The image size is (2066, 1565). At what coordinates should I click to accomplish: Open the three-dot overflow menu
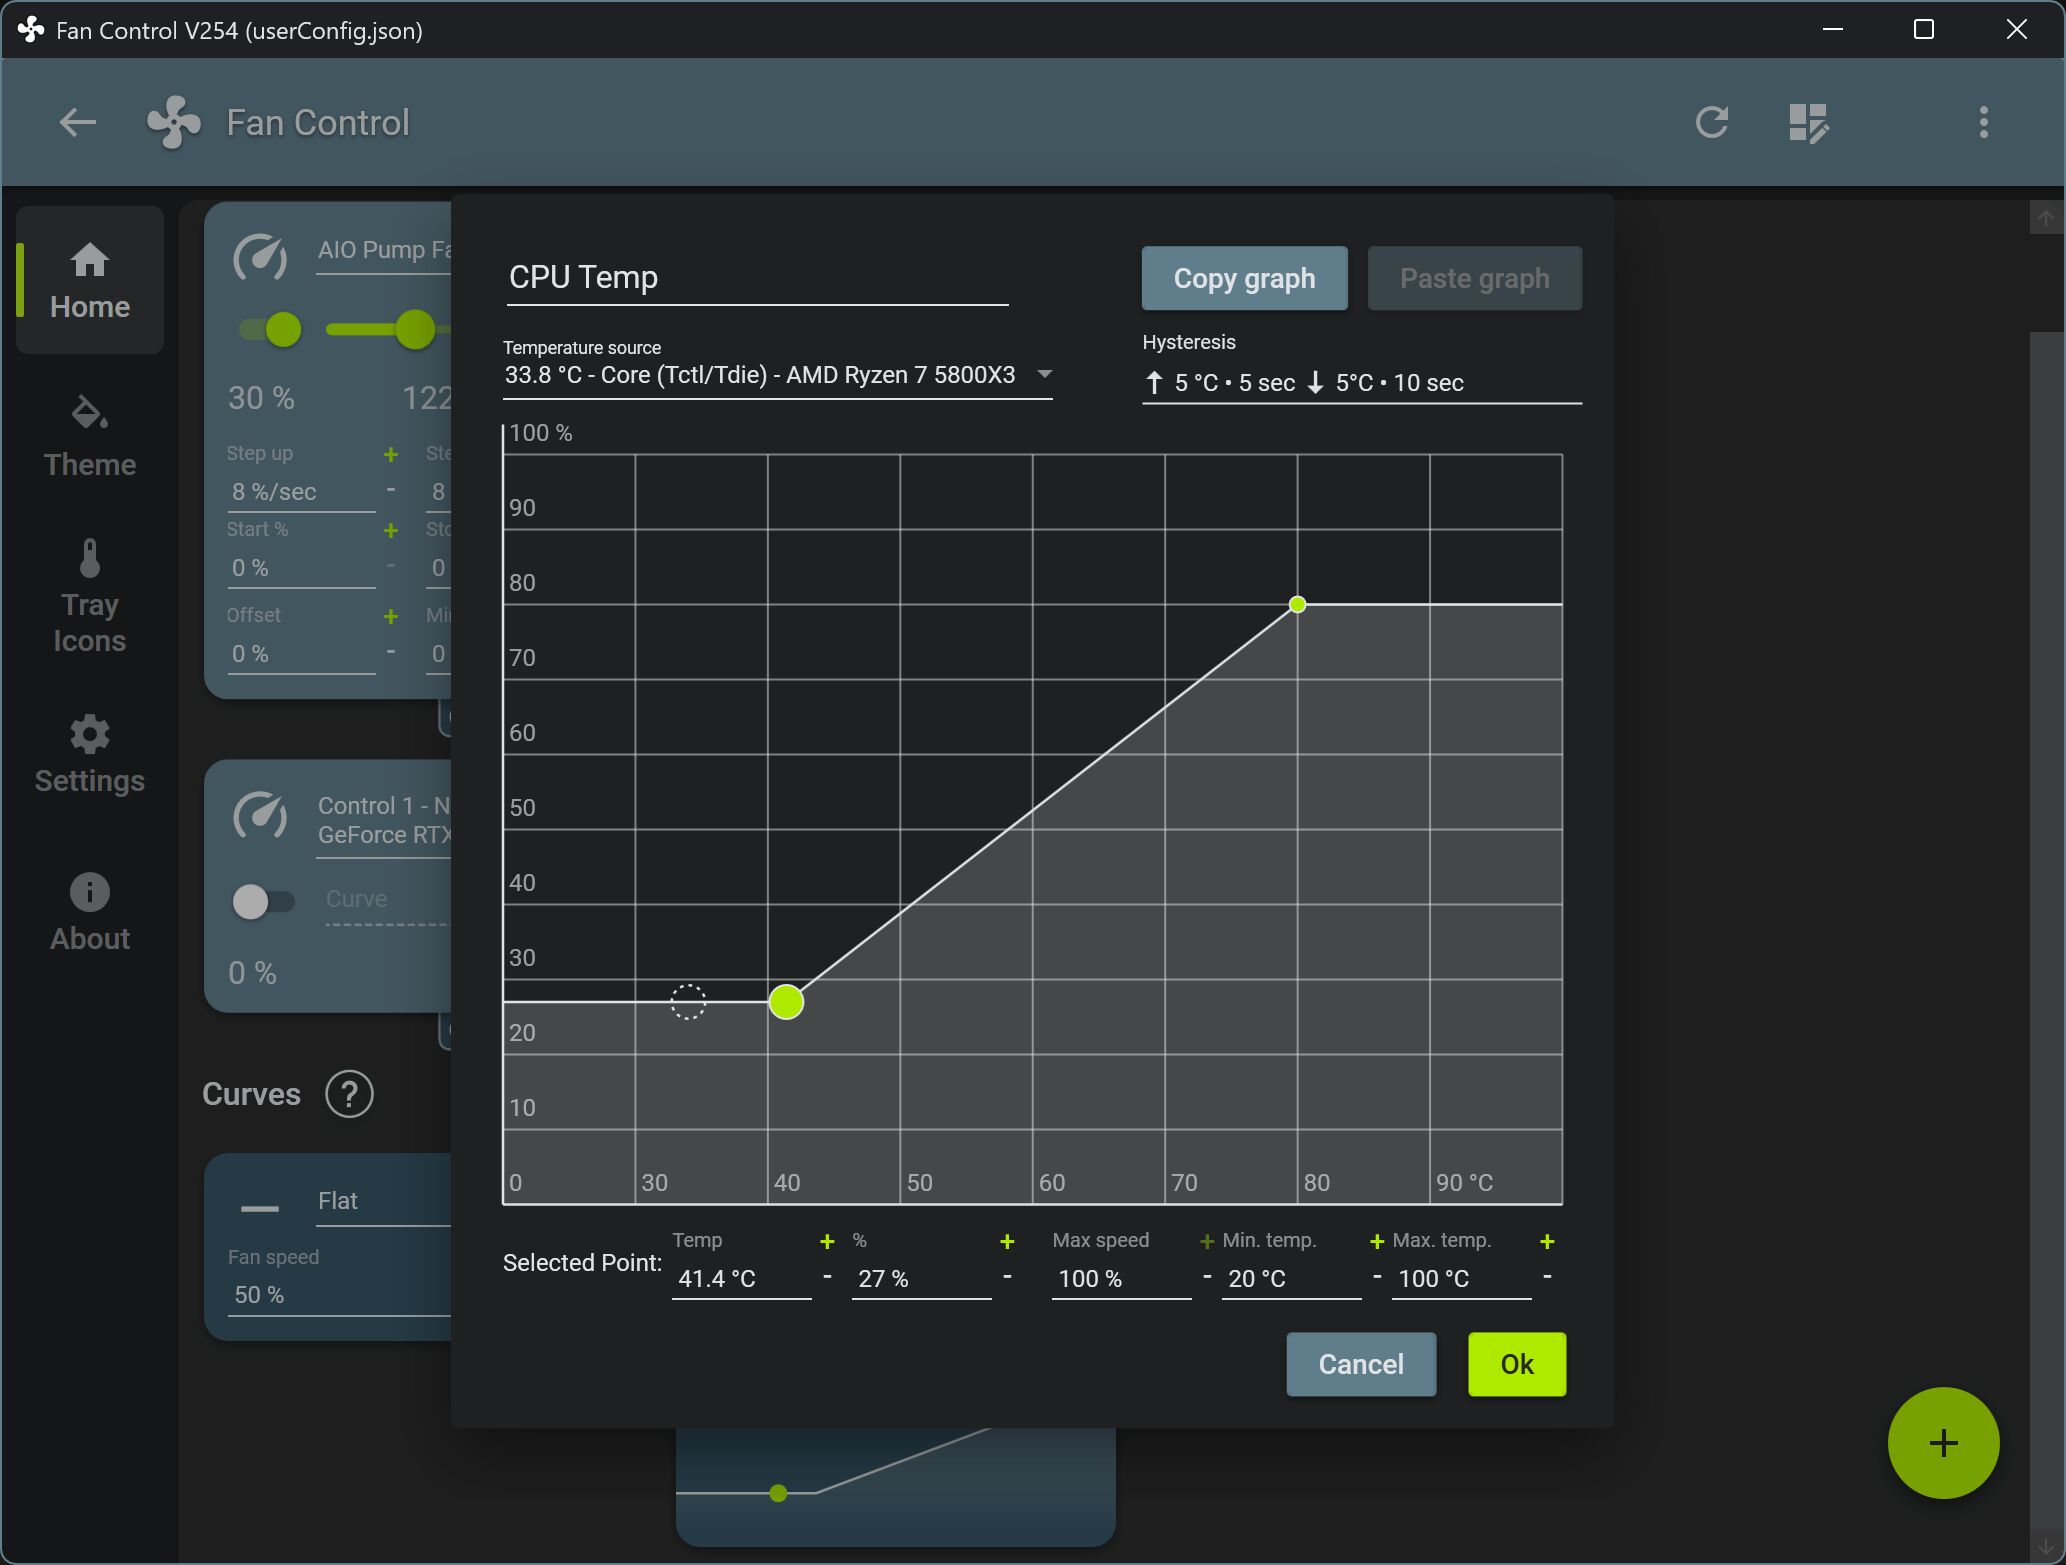tap(1983, 123)
